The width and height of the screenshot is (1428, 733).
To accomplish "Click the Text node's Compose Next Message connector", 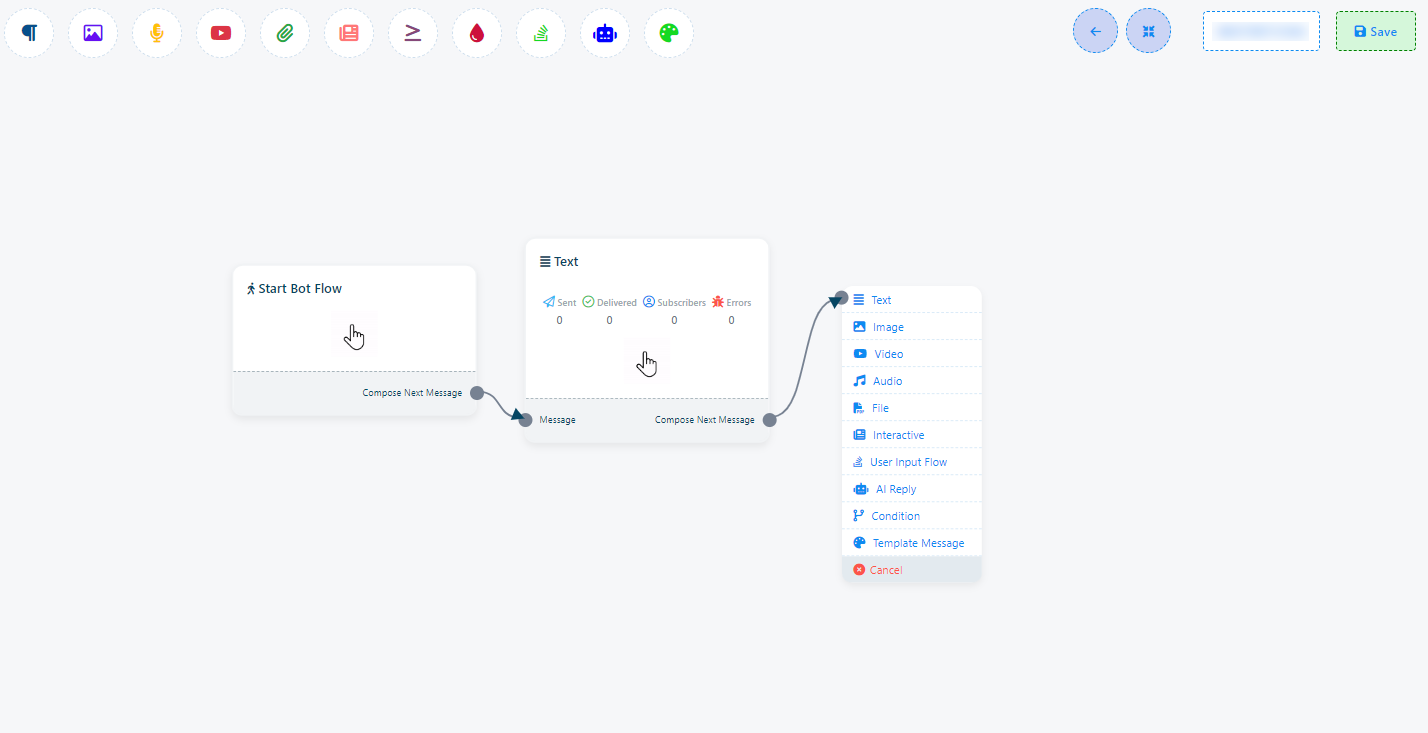I will coord(769,420).
